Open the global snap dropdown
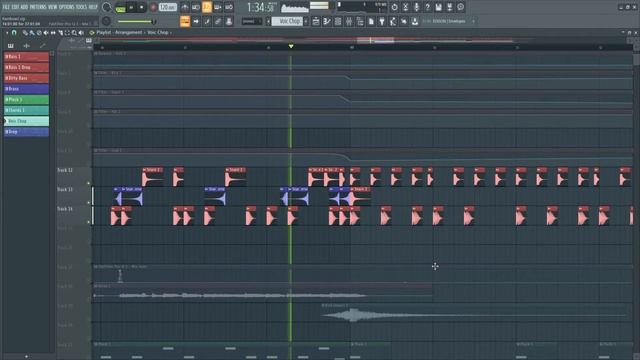640x360 pixels. pos(252,21)
